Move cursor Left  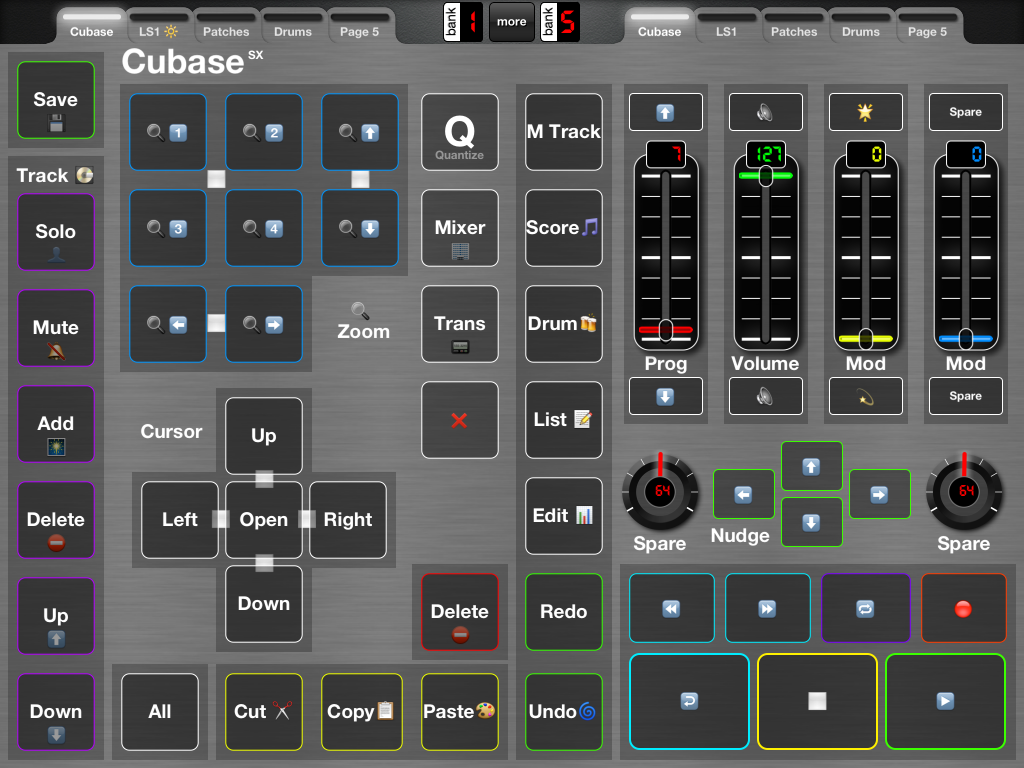[180, 520]
